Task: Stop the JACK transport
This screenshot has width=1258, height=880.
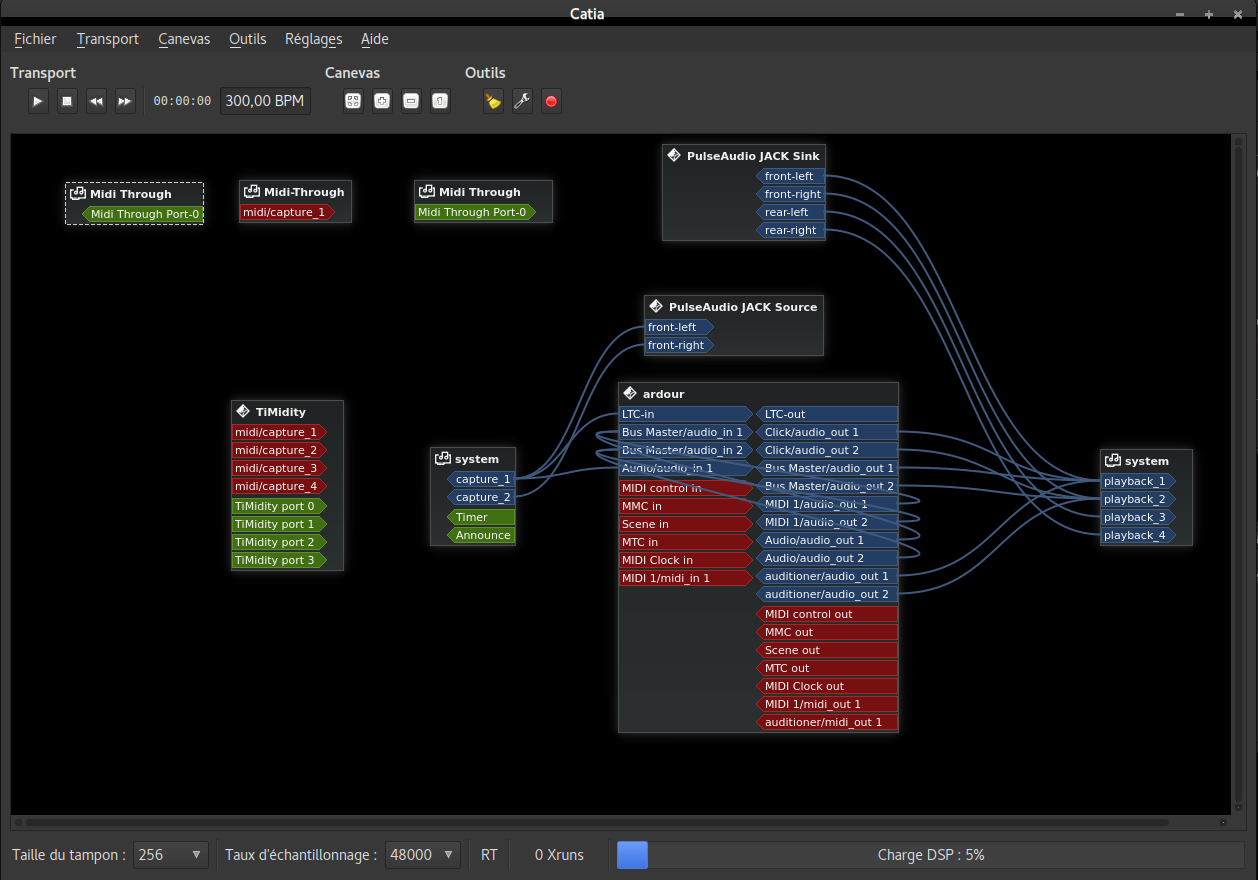Action: [67, 101]
